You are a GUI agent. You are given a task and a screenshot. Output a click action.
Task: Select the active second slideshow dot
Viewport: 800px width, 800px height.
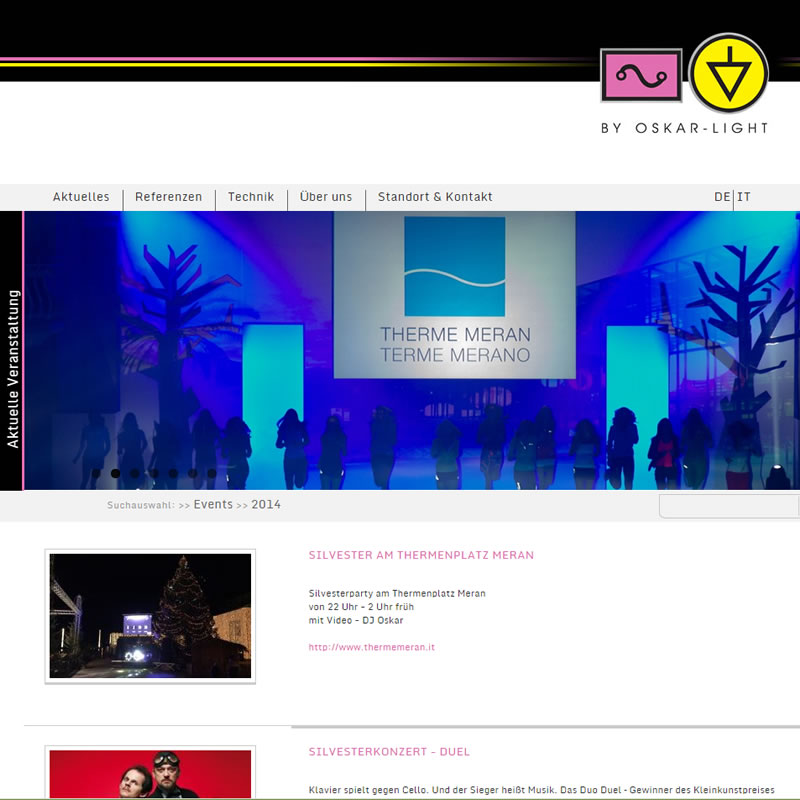tap(116, 474)
